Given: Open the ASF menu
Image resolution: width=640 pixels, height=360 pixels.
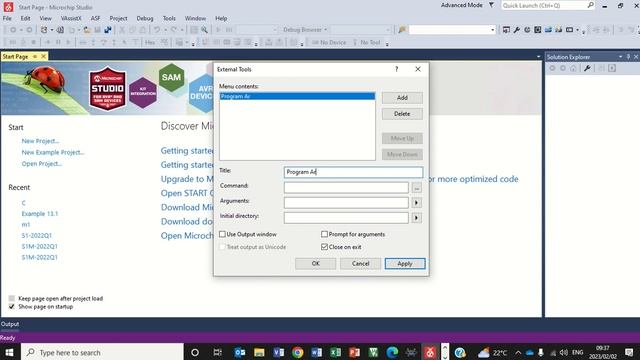Looking at the screenshot, I should click(95, 18).
